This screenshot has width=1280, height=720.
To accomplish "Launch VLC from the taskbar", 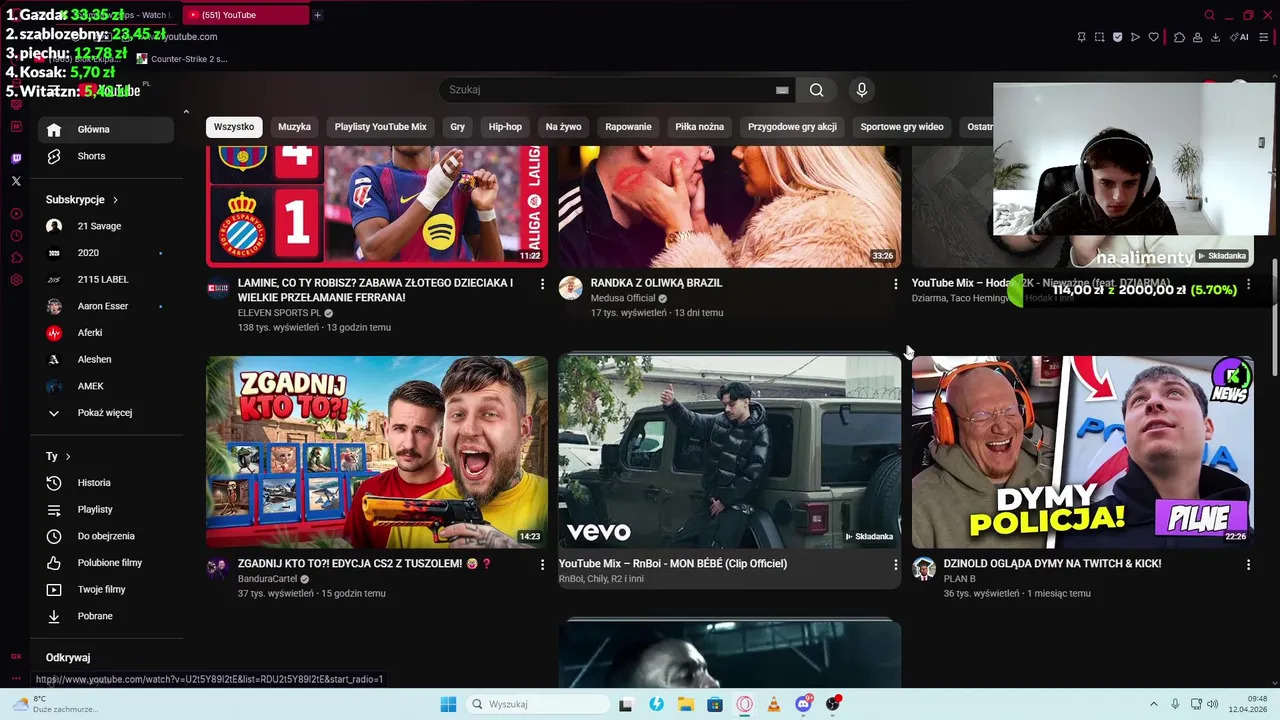I will click(773, 704).
